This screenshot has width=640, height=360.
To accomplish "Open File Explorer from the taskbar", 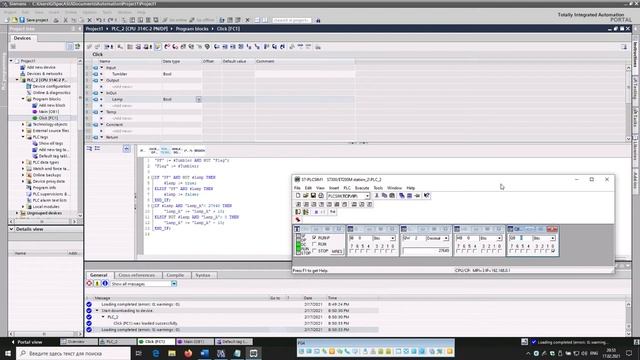I will click(172, 353).
